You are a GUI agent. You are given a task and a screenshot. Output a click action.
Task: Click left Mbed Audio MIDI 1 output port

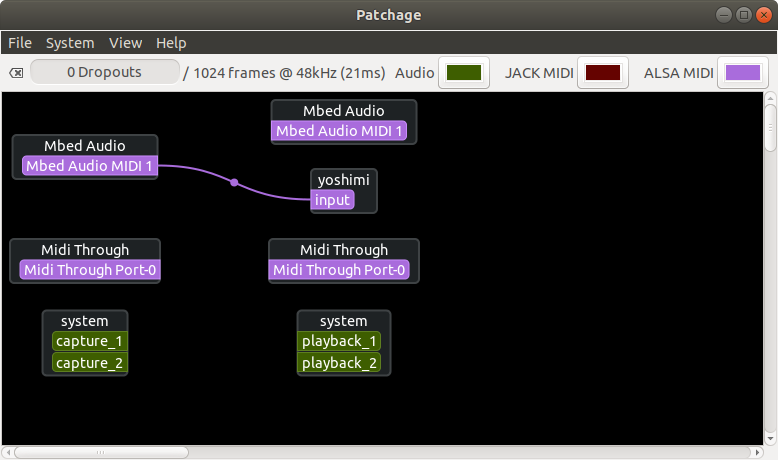(90, 166)
